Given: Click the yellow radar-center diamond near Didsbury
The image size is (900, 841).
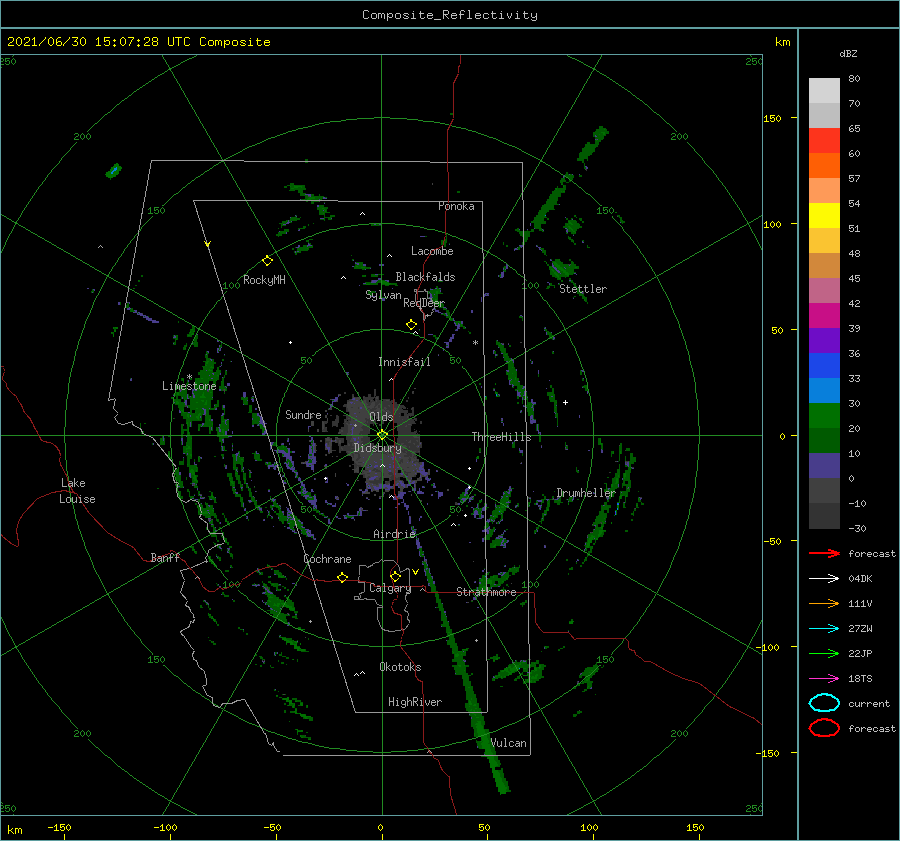Looking at the screenshot, I should (x=382, y=435).
